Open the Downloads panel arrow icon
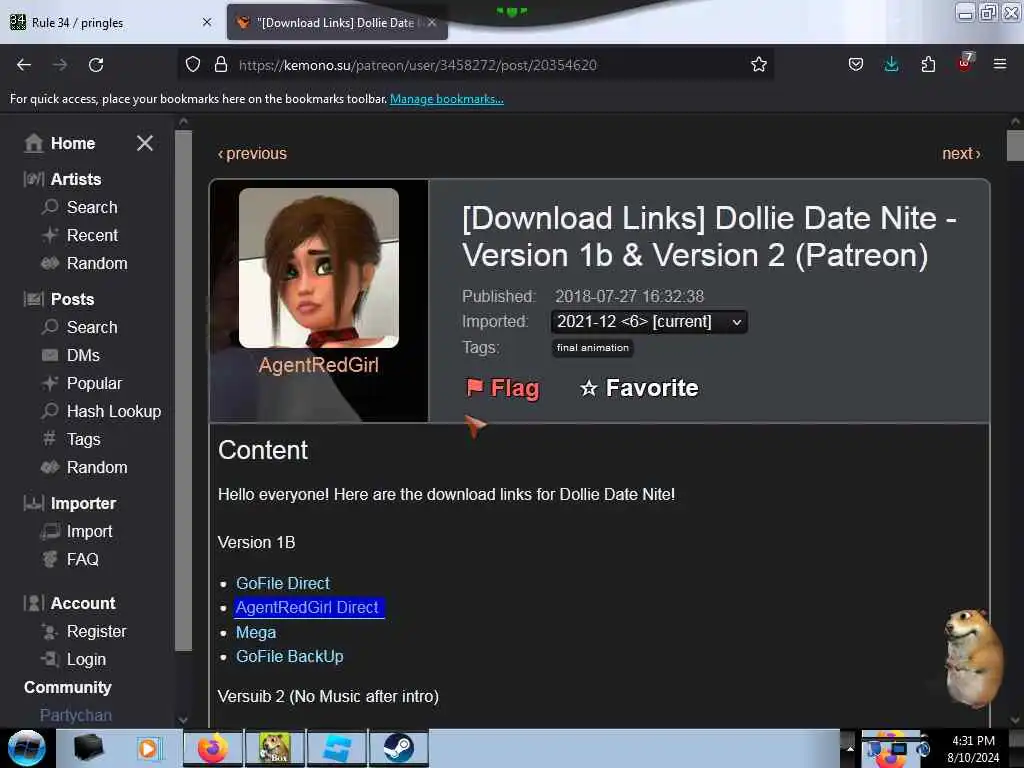 (x=891, y=65)
